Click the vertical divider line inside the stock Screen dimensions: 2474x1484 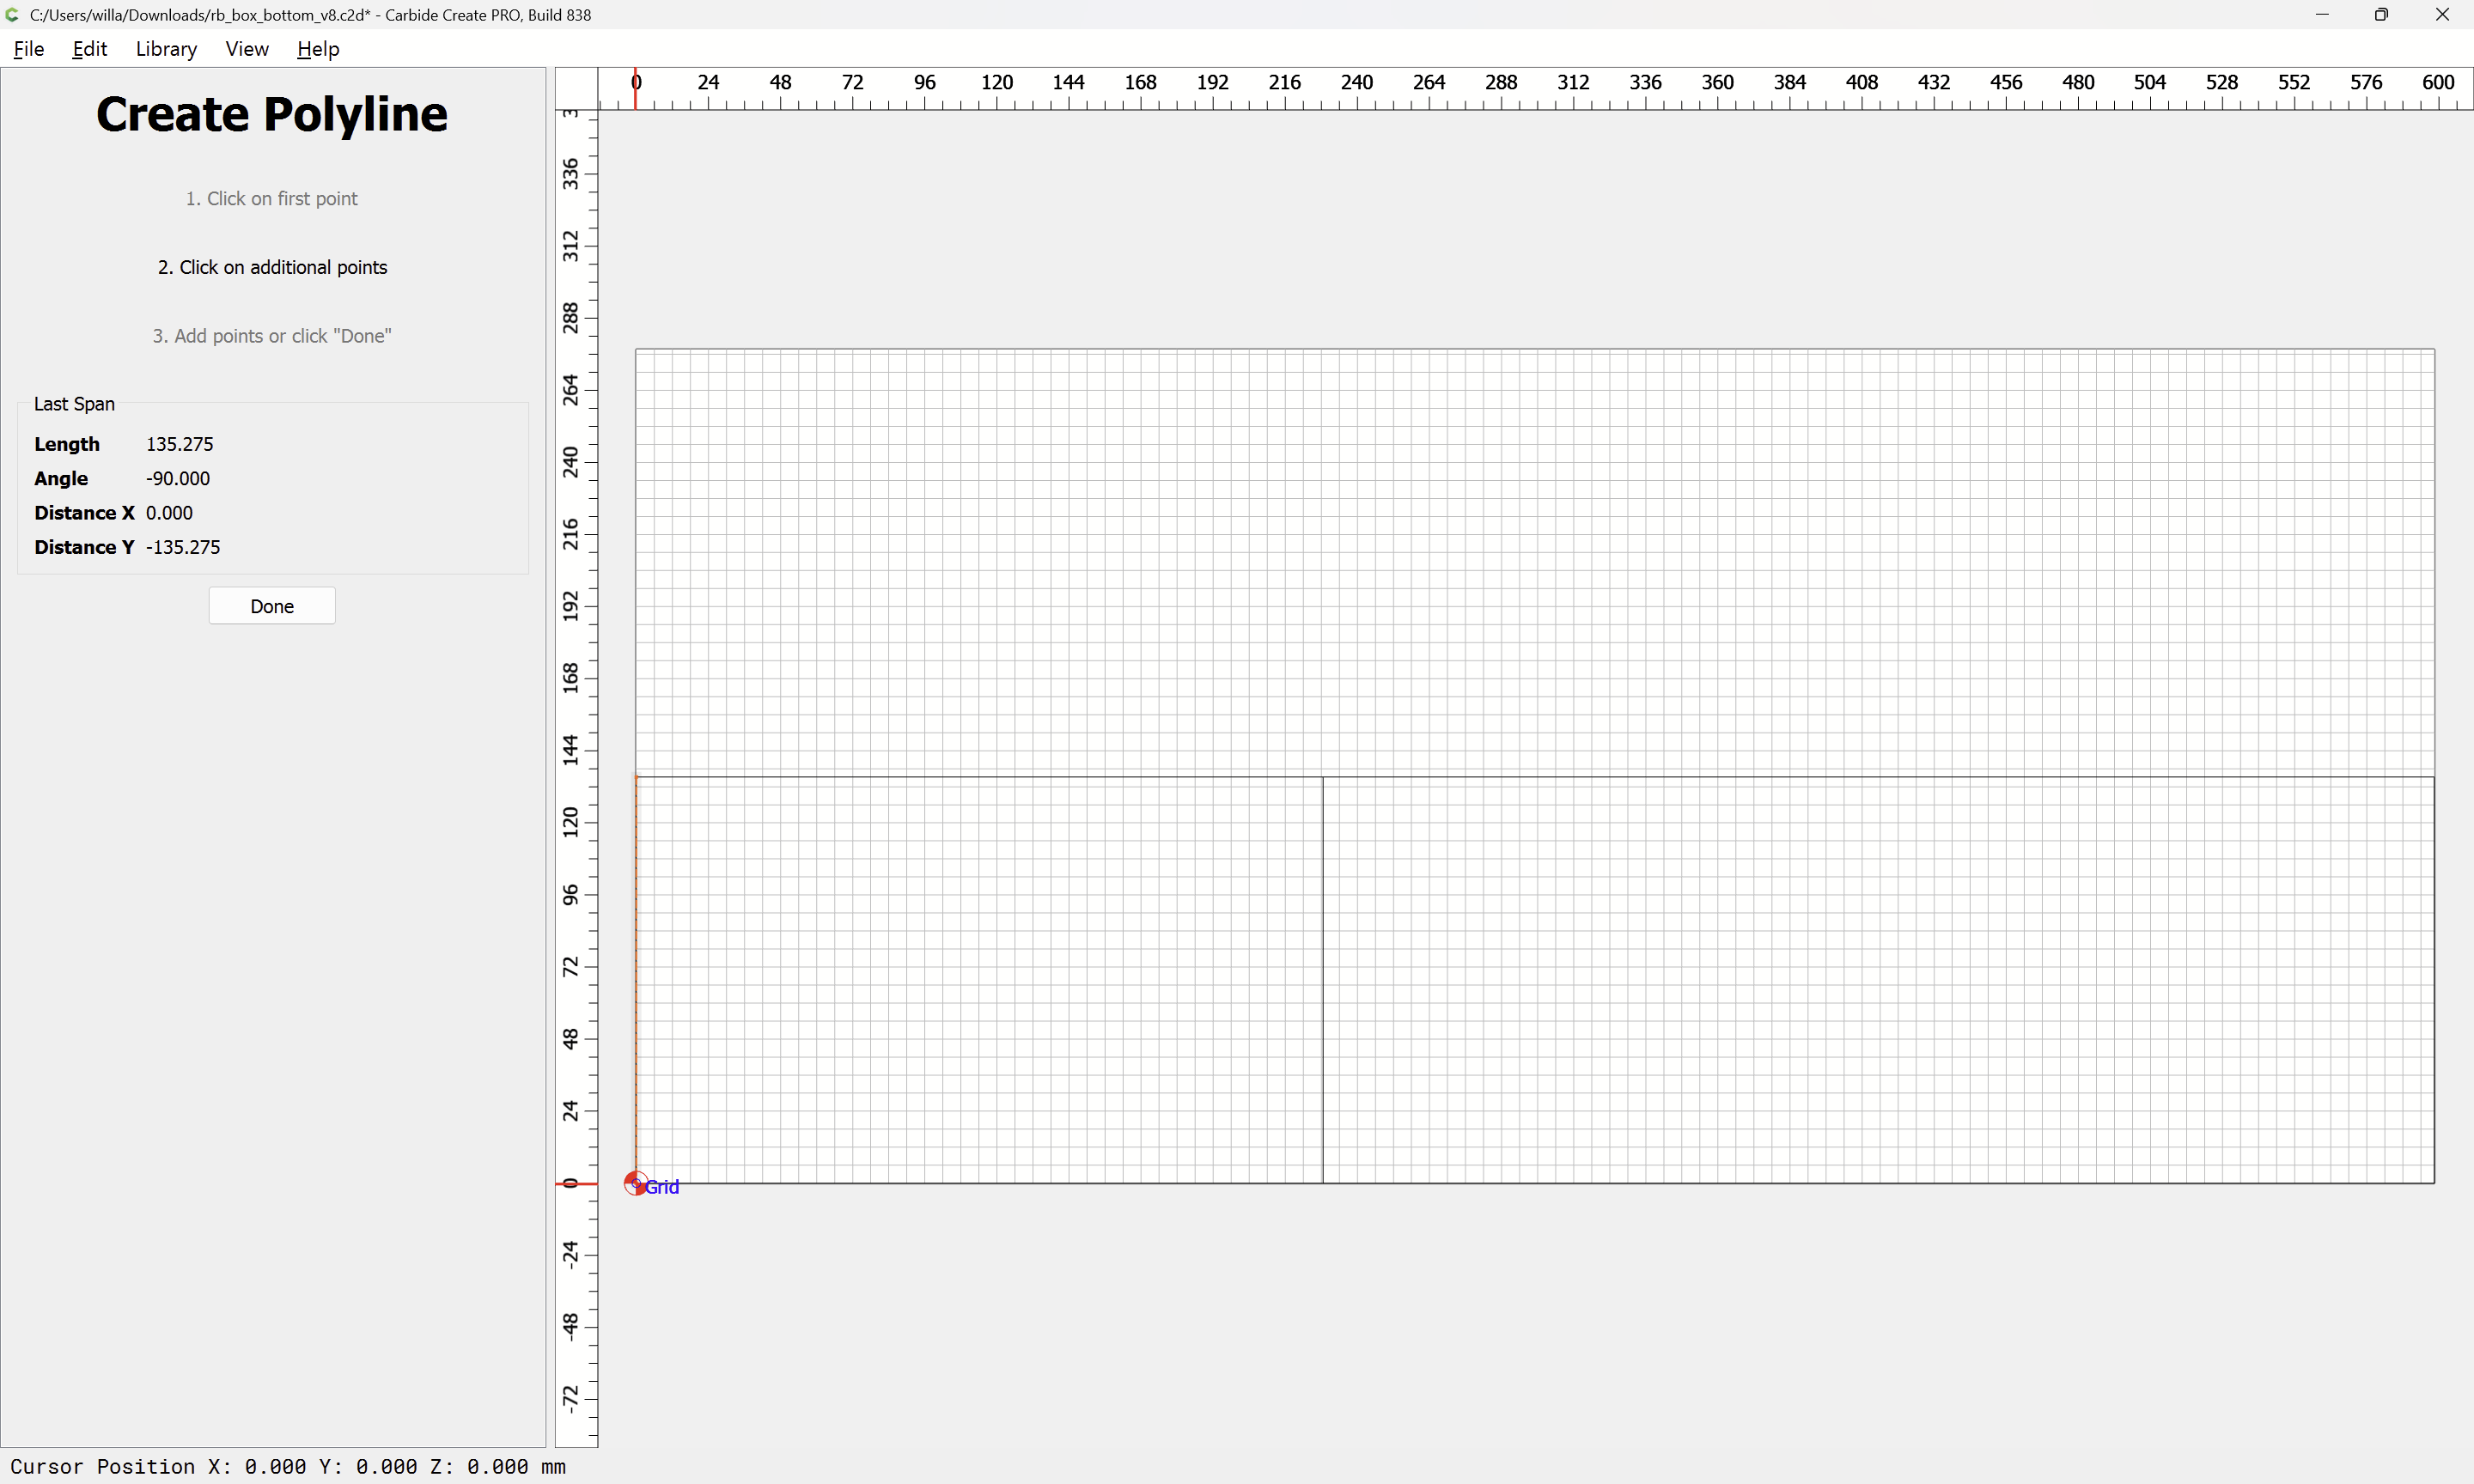click(x=1323, y=980)
